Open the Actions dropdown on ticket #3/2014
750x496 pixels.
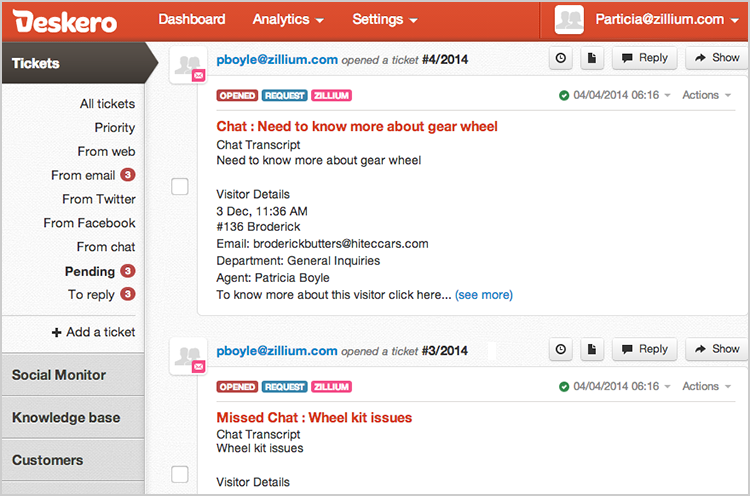pos(706,386)
